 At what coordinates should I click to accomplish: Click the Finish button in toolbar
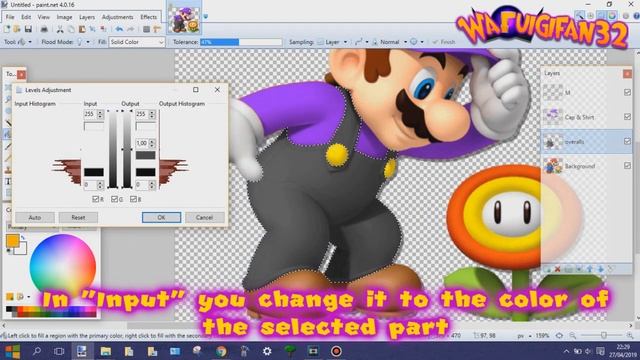pyautogui.click(x=444, y=42)
